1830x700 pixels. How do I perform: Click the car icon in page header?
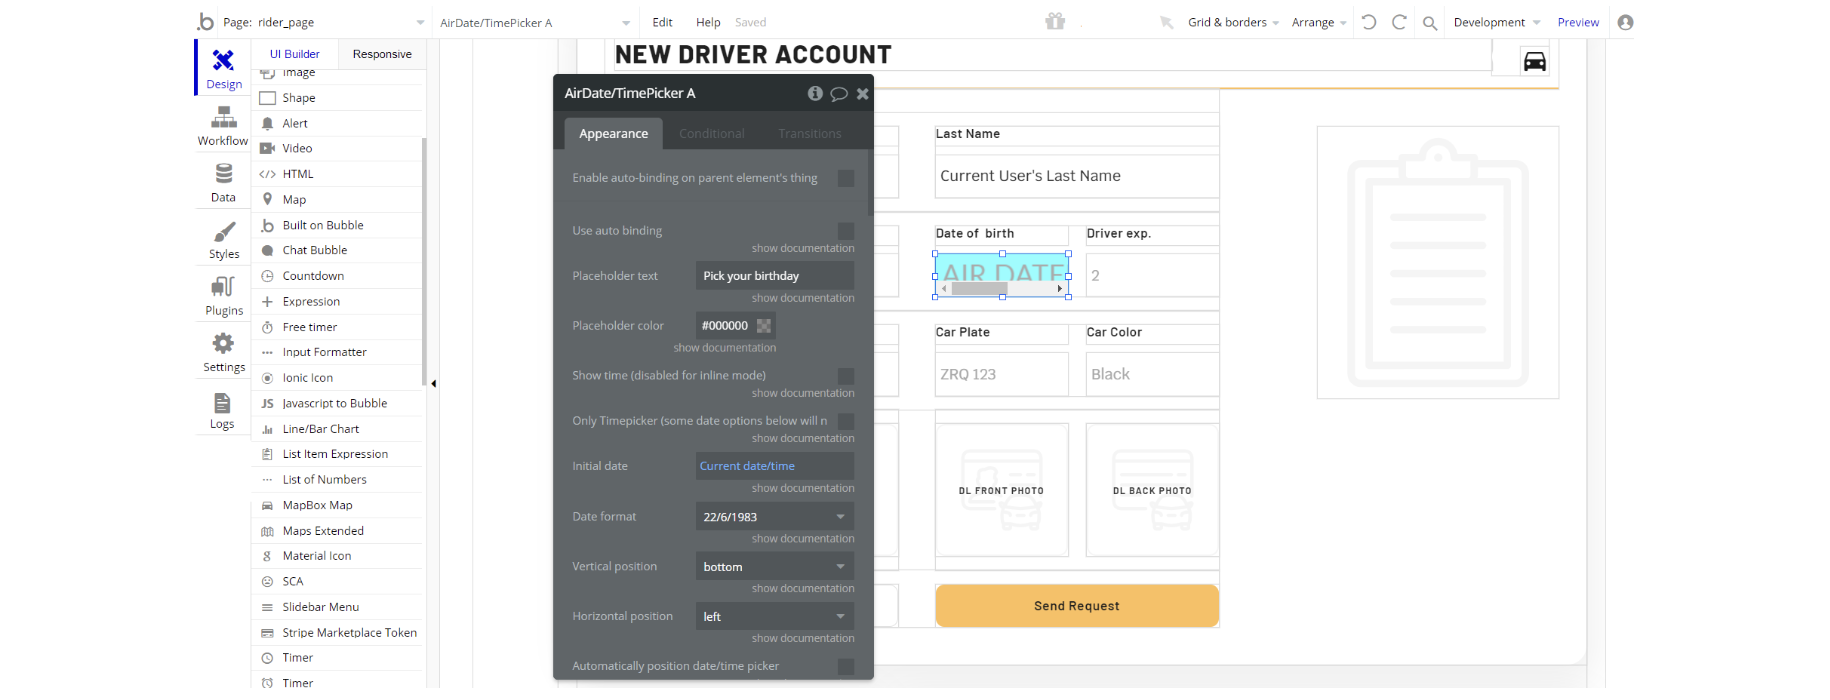pos(1534,62)
